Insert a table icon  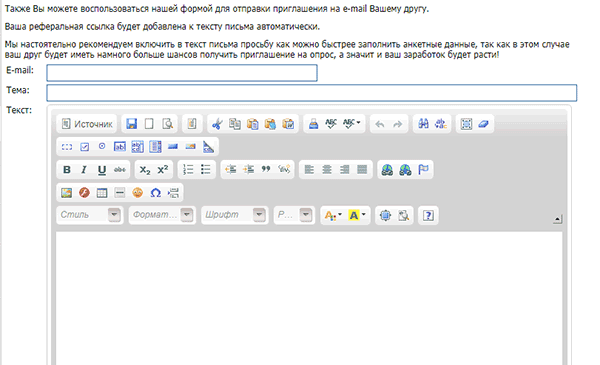102,192
